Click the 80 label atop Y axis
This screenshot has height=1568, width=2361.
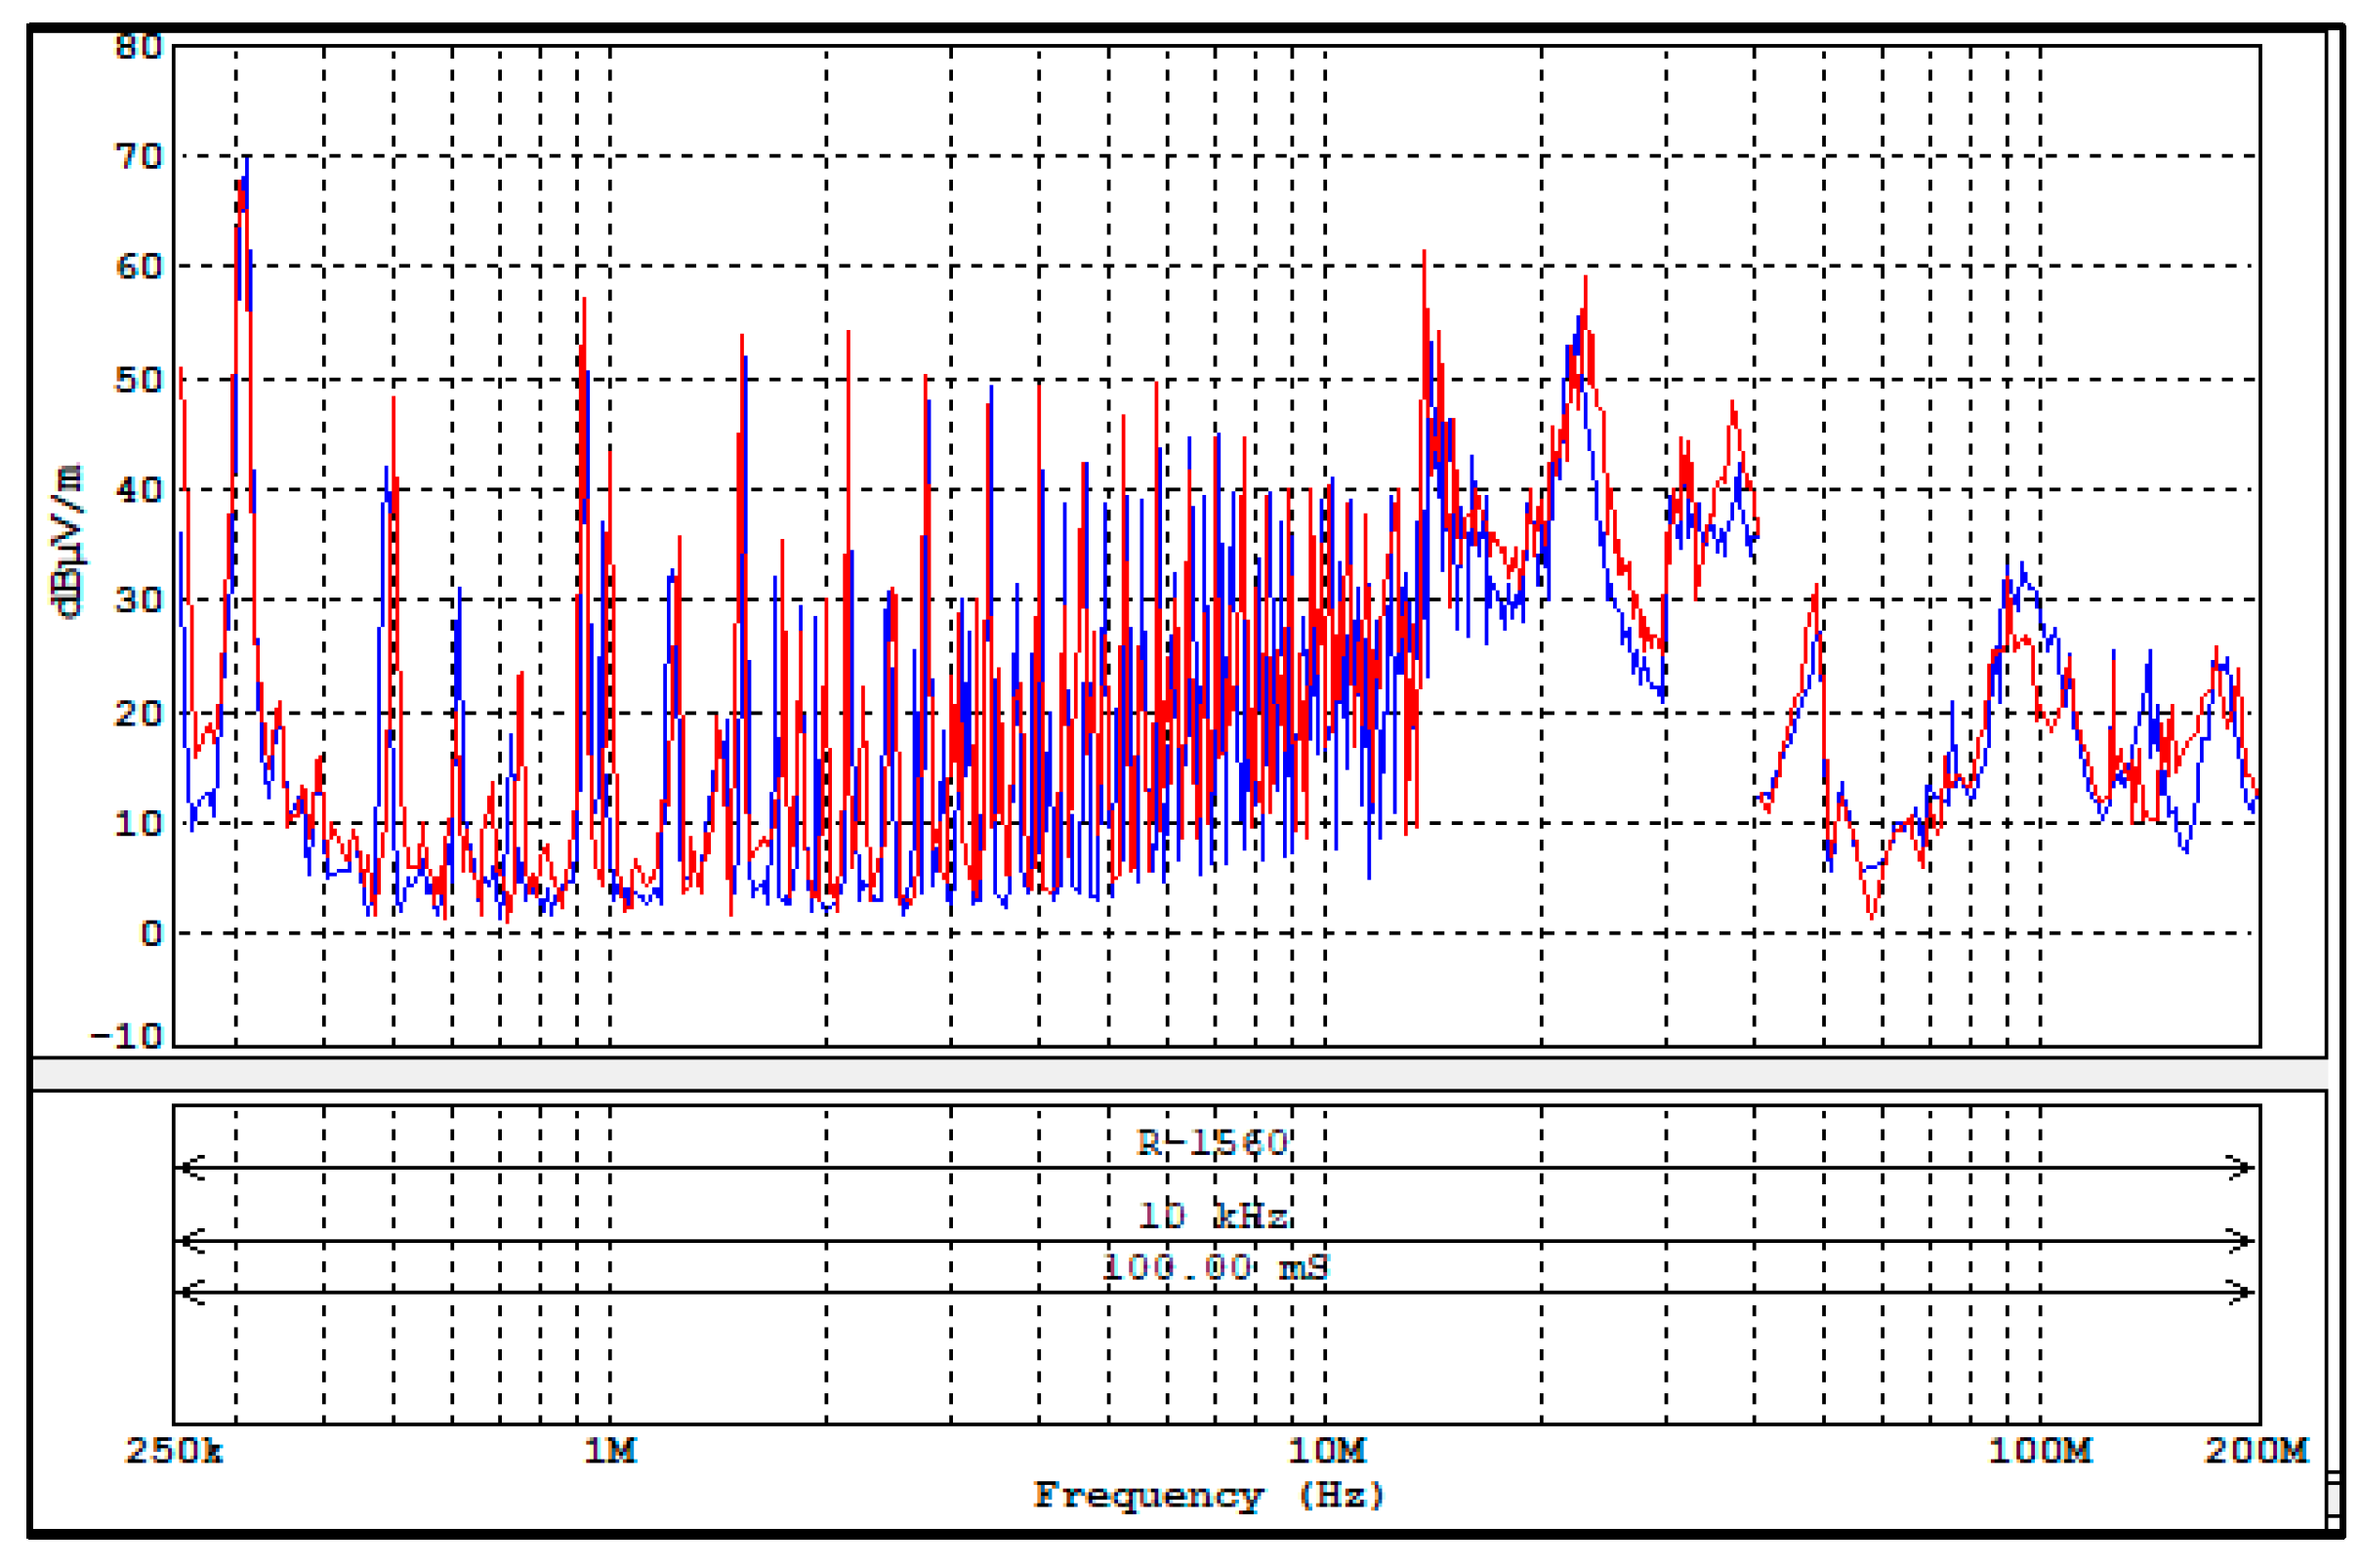point(138,47)
